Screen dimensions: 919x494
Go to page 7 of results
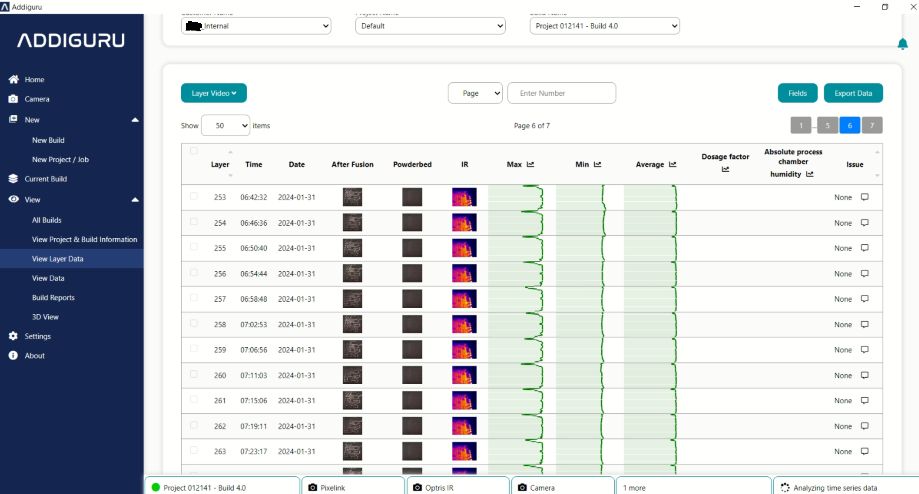[872, 126]
